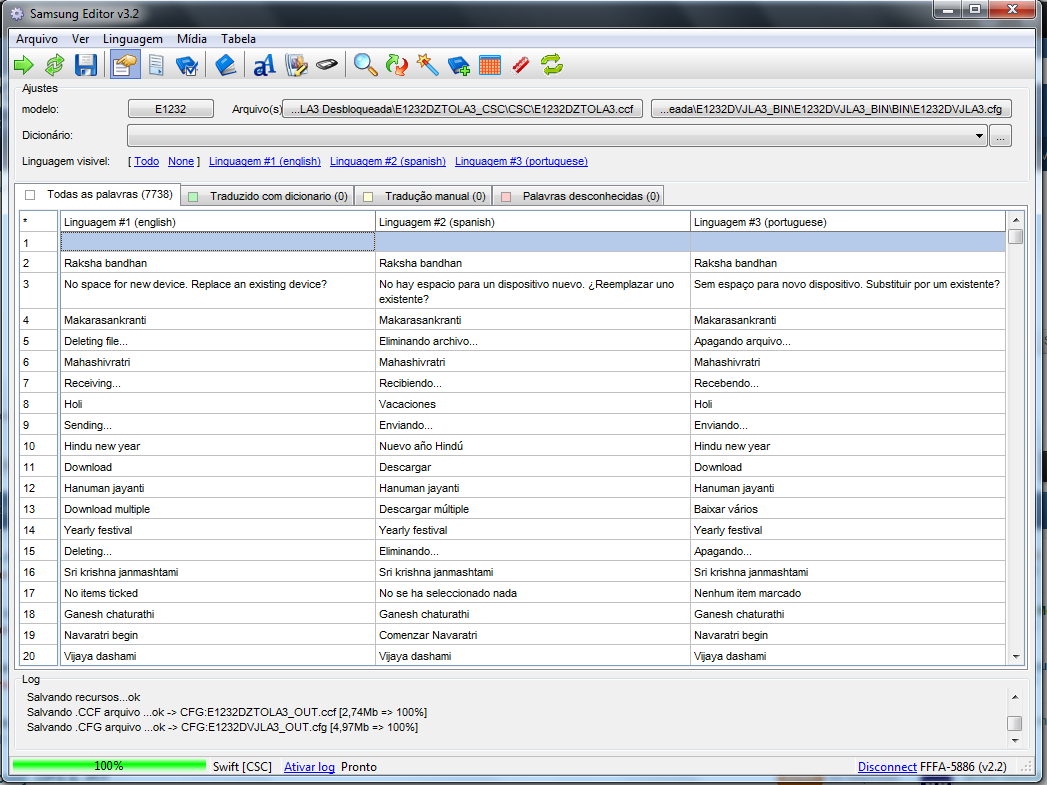Click the picture with pencil media icon

point(296,65)
